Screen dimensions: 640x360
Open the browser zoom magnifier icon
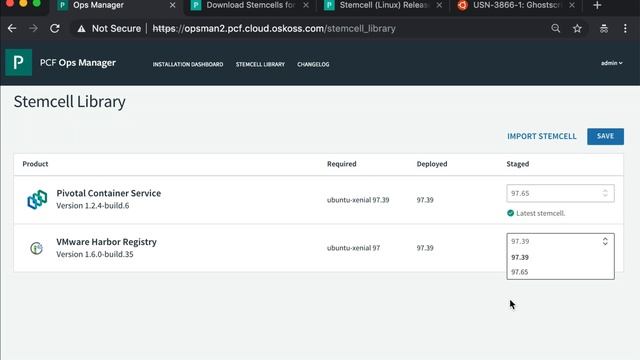[x=556, y=28]
